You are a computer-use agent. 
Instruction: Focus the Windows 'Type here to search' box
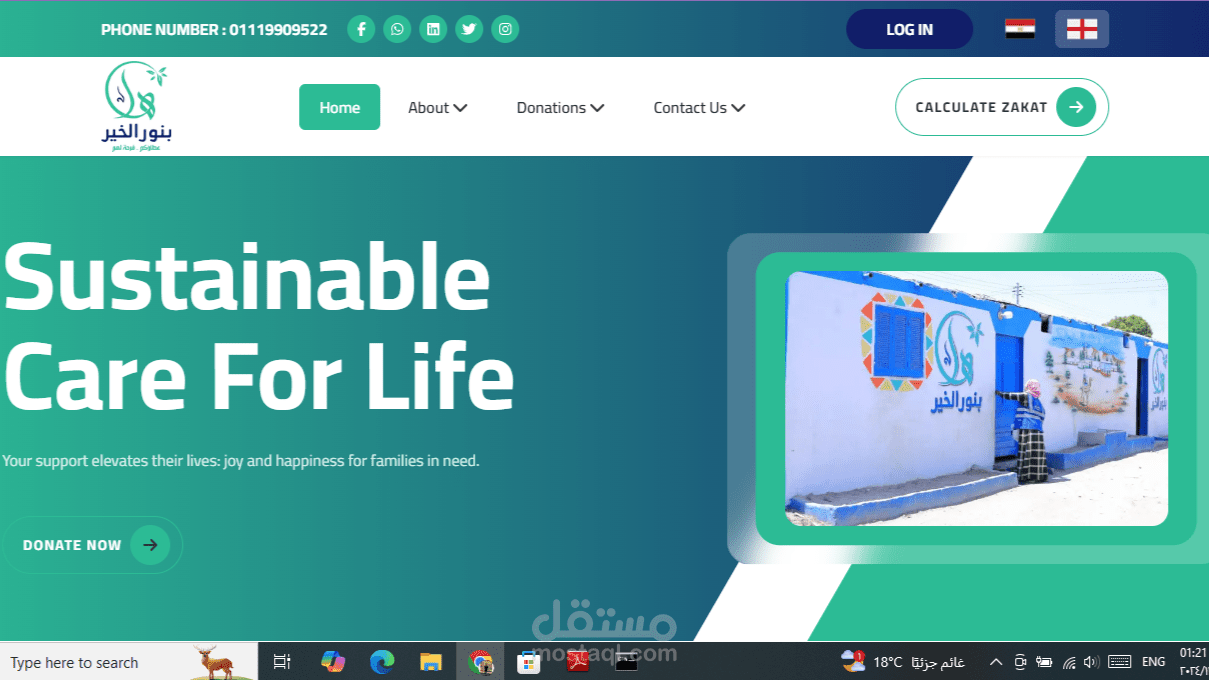pyautogui.click(x=128, y=662)
